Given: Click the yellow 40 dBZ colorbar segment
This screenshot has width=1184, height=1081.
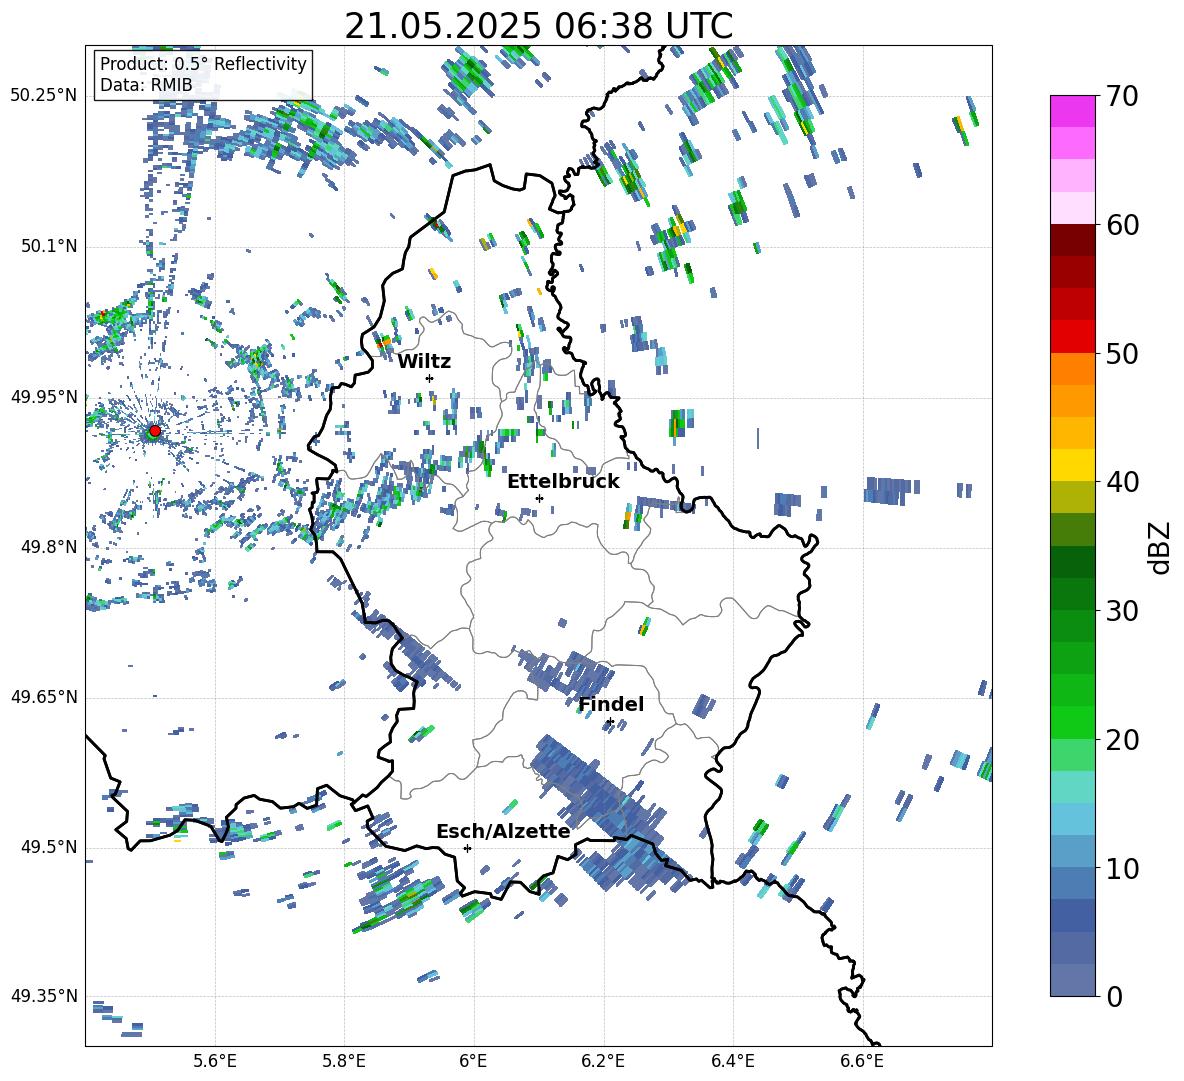Looking at the screenshot, I should point(1072,465).
